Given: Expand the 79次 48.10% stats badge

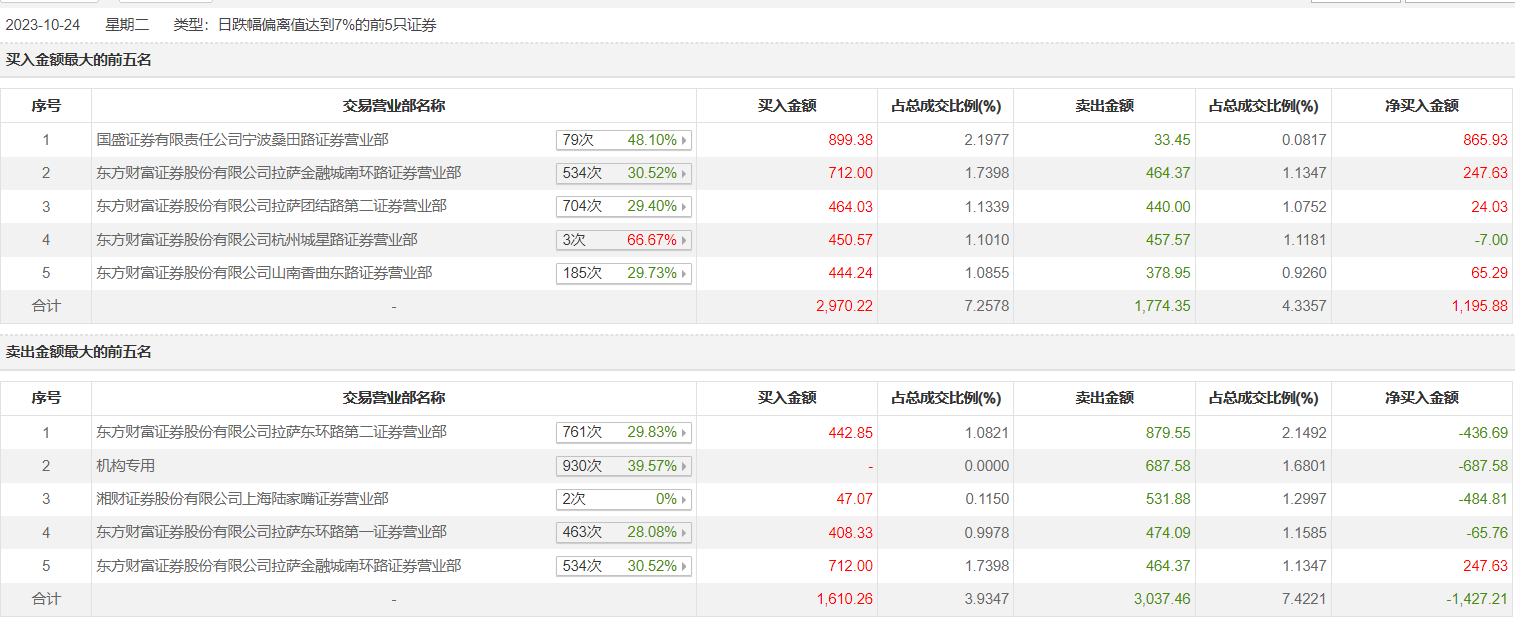Looking at the screenshot, I should tap(624, 140).
